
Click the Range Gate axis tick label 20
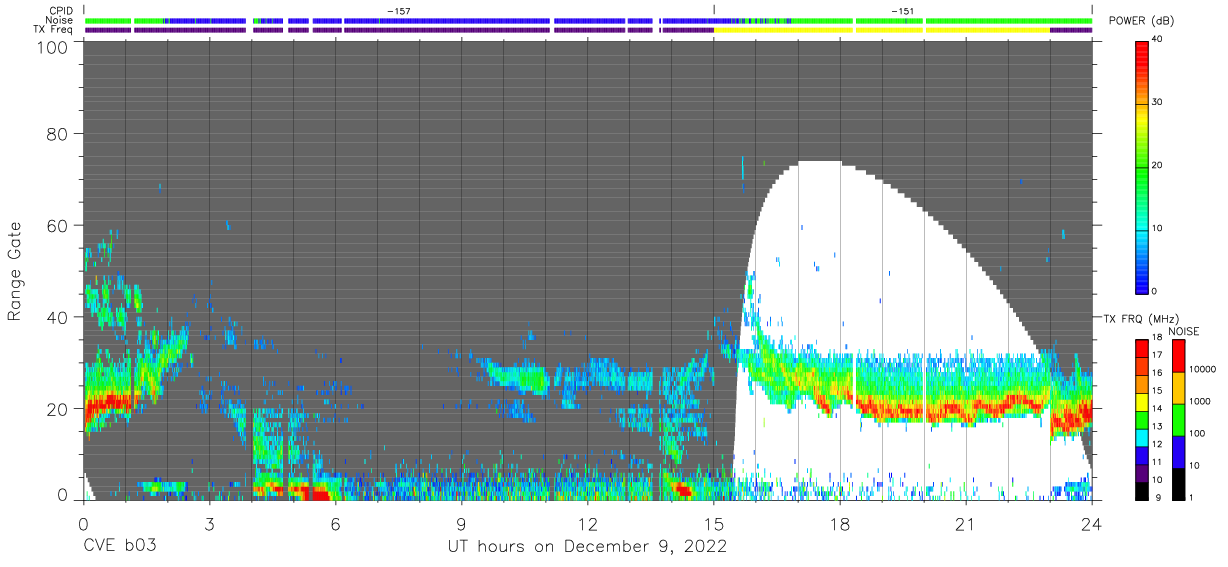point(57,409)
